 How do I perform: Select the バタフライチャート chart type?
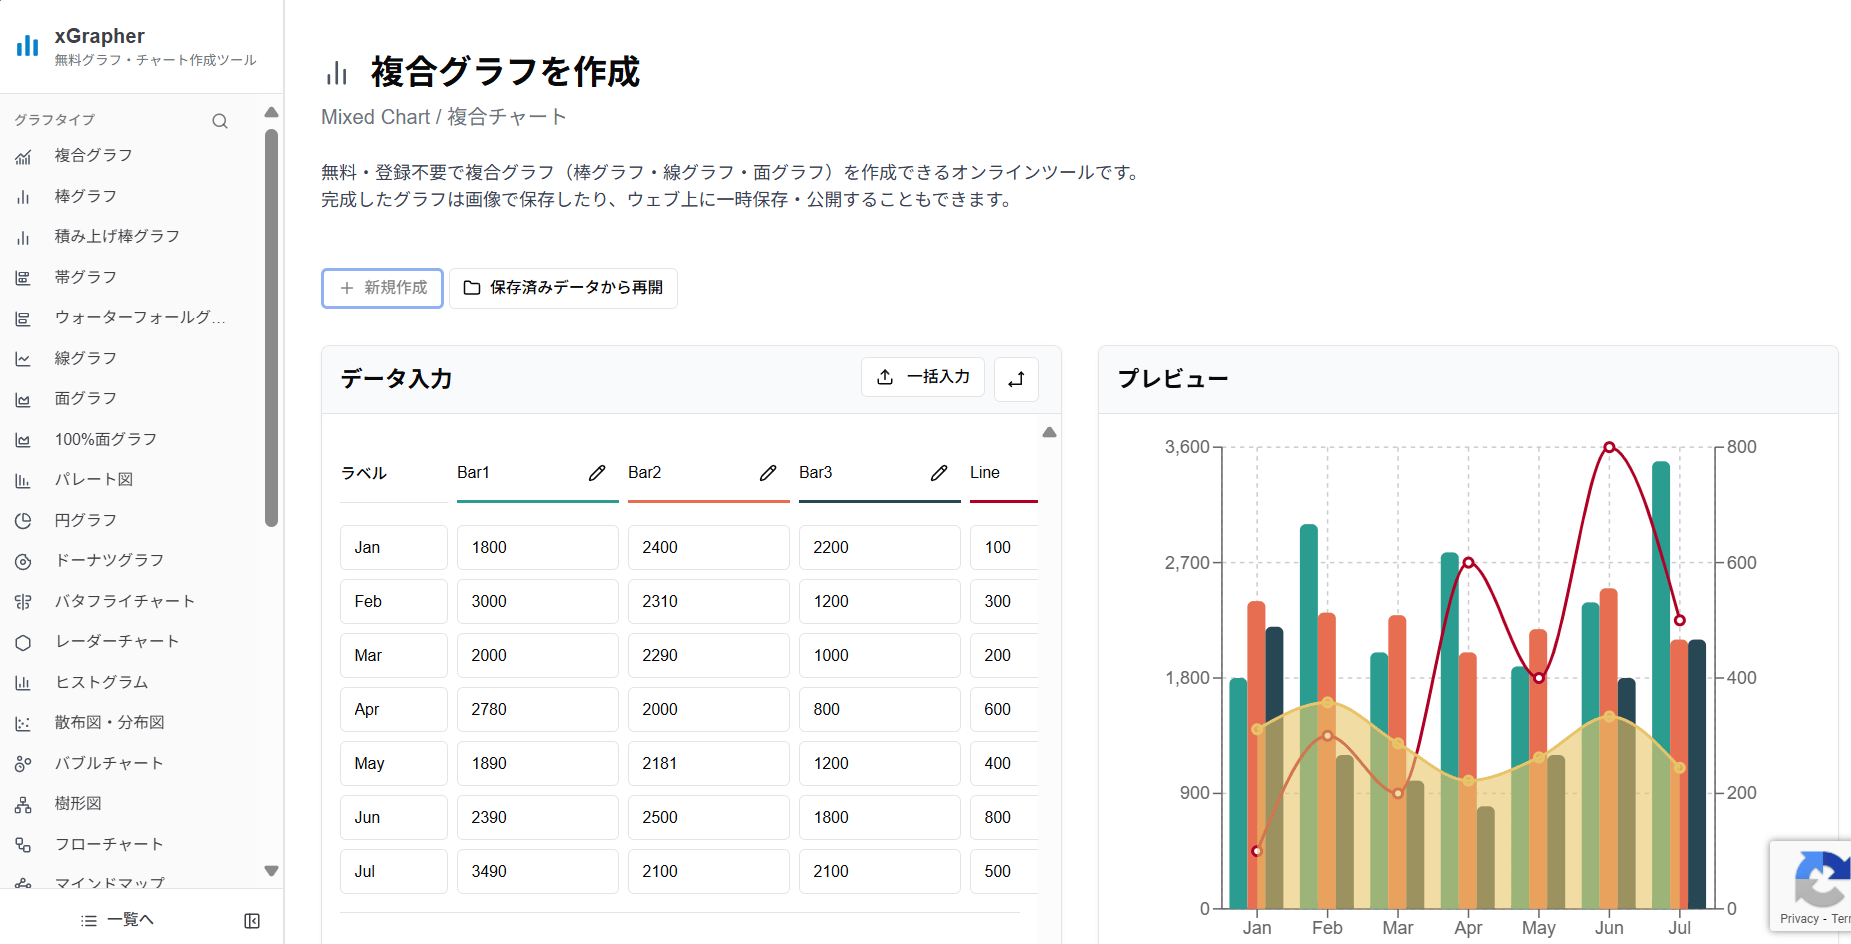pyautogui.click(x=123, y=600)
